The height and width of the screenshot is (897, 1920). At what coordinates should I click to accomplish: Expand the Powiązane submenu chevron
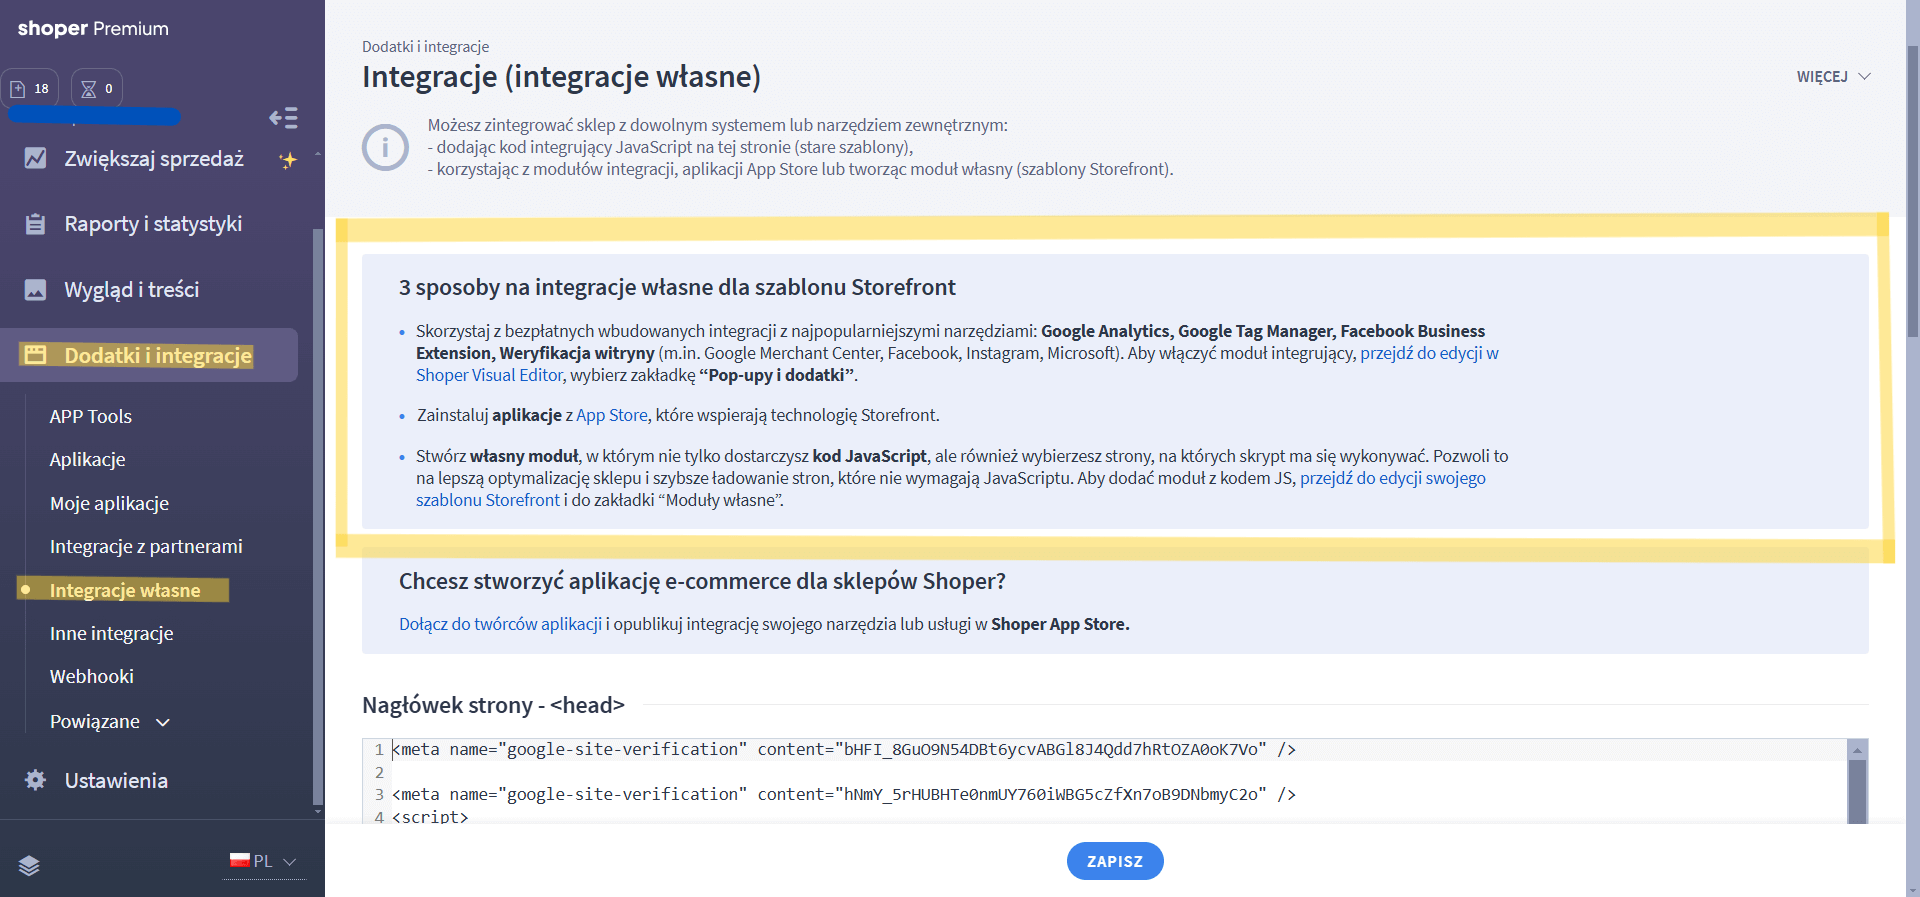[163, 722]
